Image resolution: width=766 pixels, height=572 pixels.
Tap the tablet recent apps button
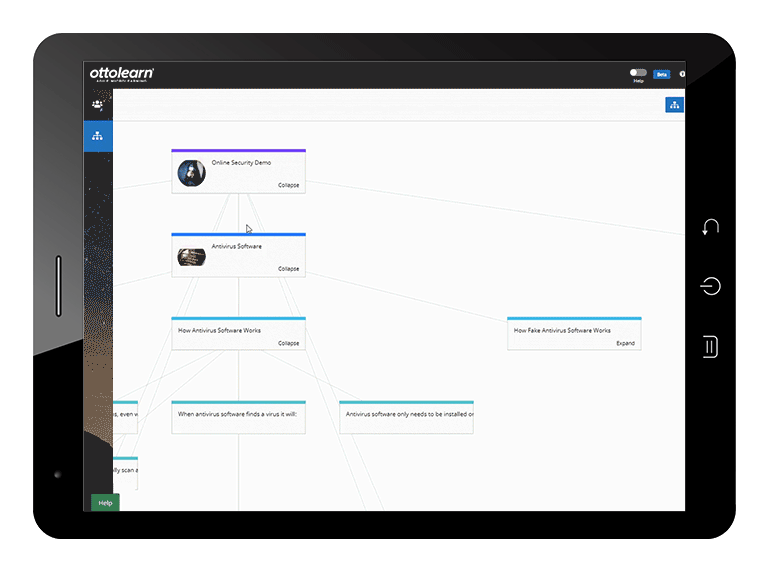click(710, 347)
